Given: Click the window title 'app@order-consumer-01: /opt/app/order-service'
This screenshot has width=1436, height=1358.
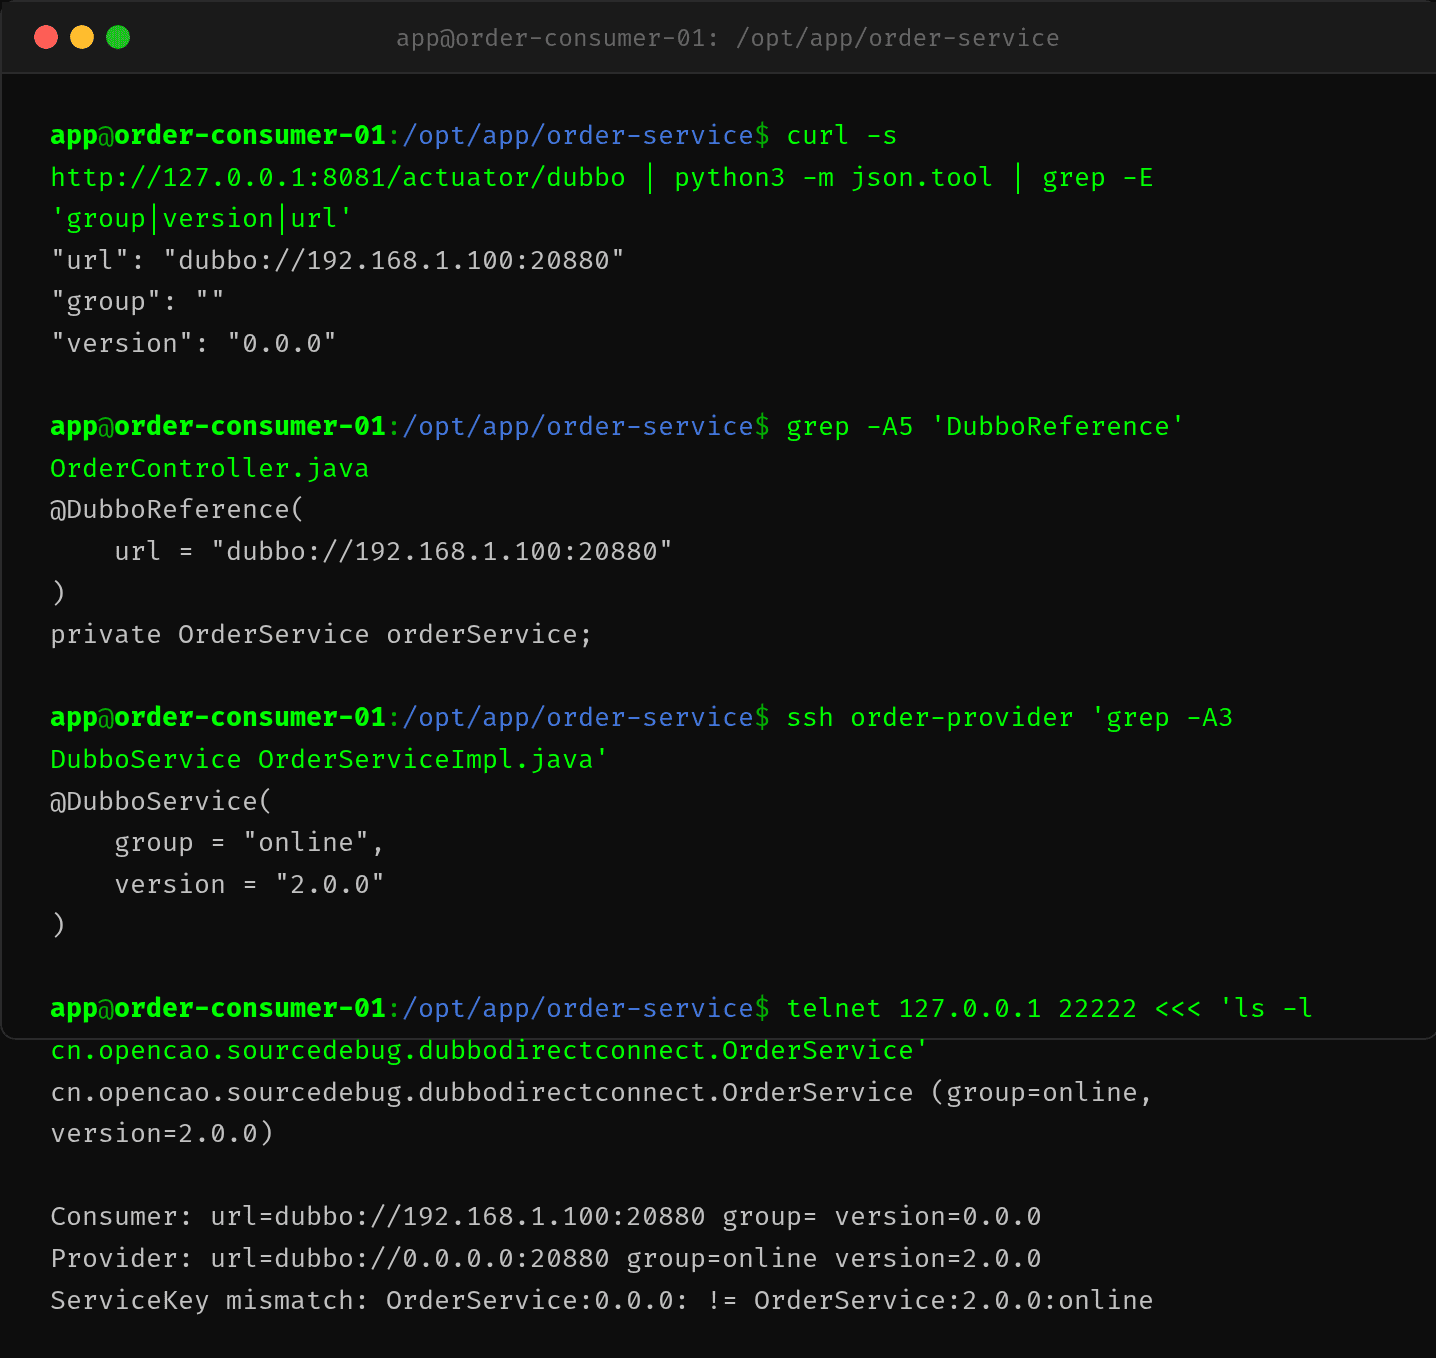Looking at the screenshot, I should coord(727,38).
